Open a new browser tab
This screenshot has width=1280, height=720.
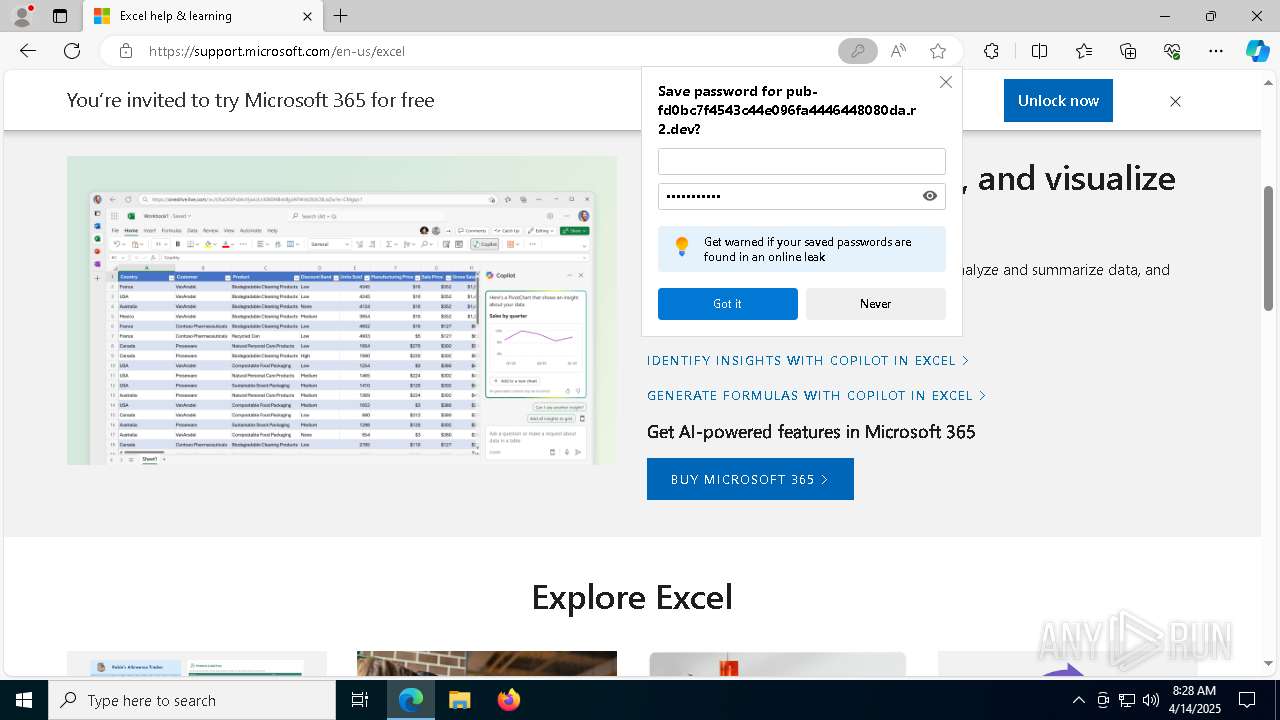click(x=341, y=16)
